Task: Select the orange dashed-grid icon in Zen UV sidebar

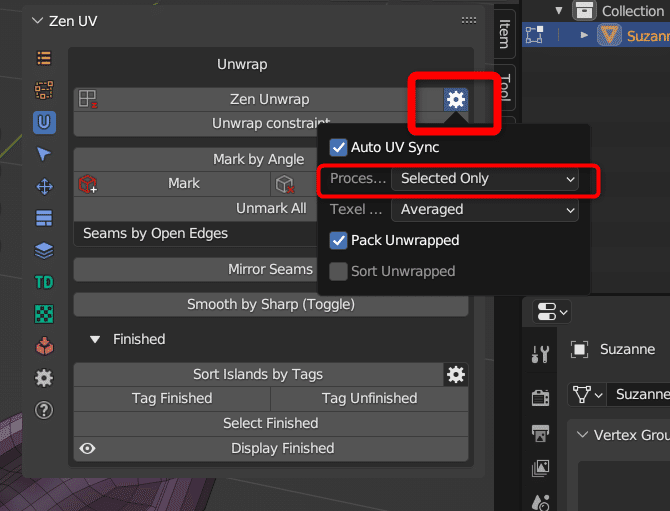Action: (x=44, y=90)
